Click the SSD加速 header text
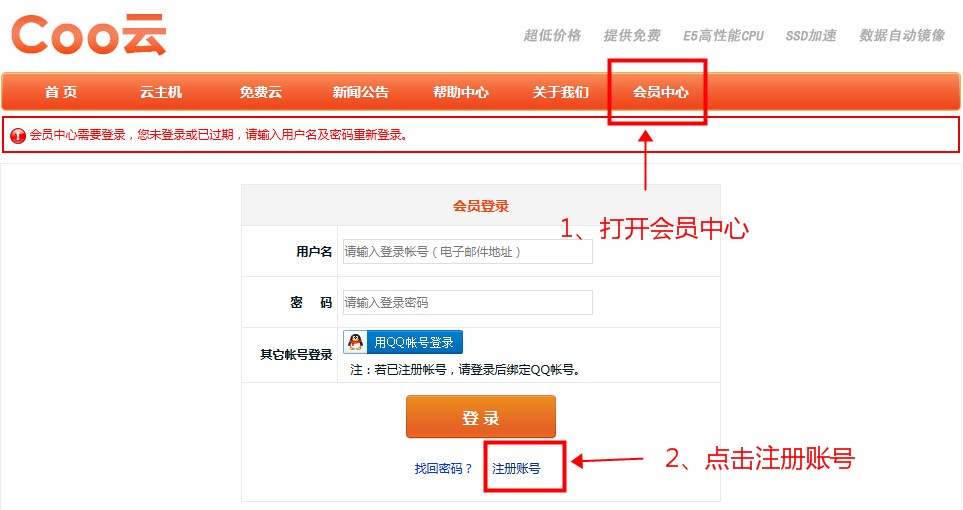The width and height of the screenshot is (963, 510). point(811,35)
